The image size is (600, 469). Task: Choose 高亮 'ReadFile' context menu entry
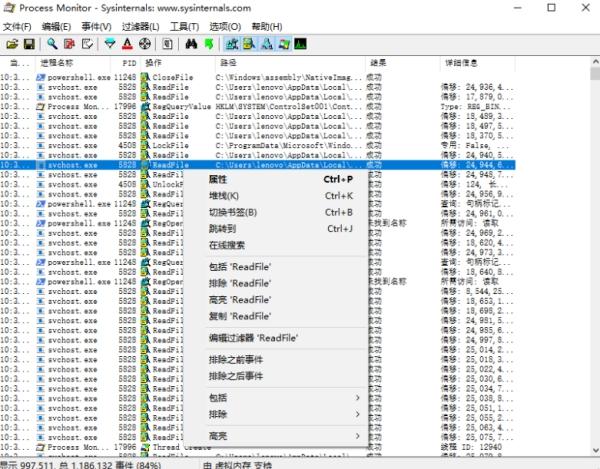coord(276,300)
